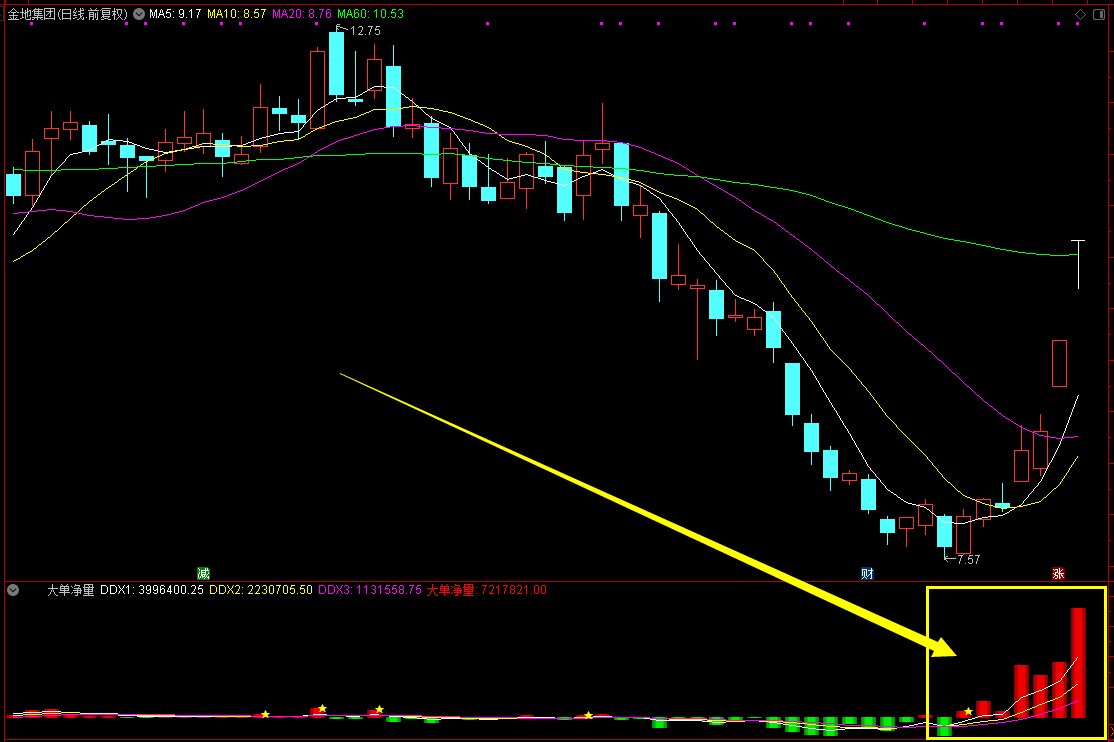Click the 12.75 high price label

(365, 31)
